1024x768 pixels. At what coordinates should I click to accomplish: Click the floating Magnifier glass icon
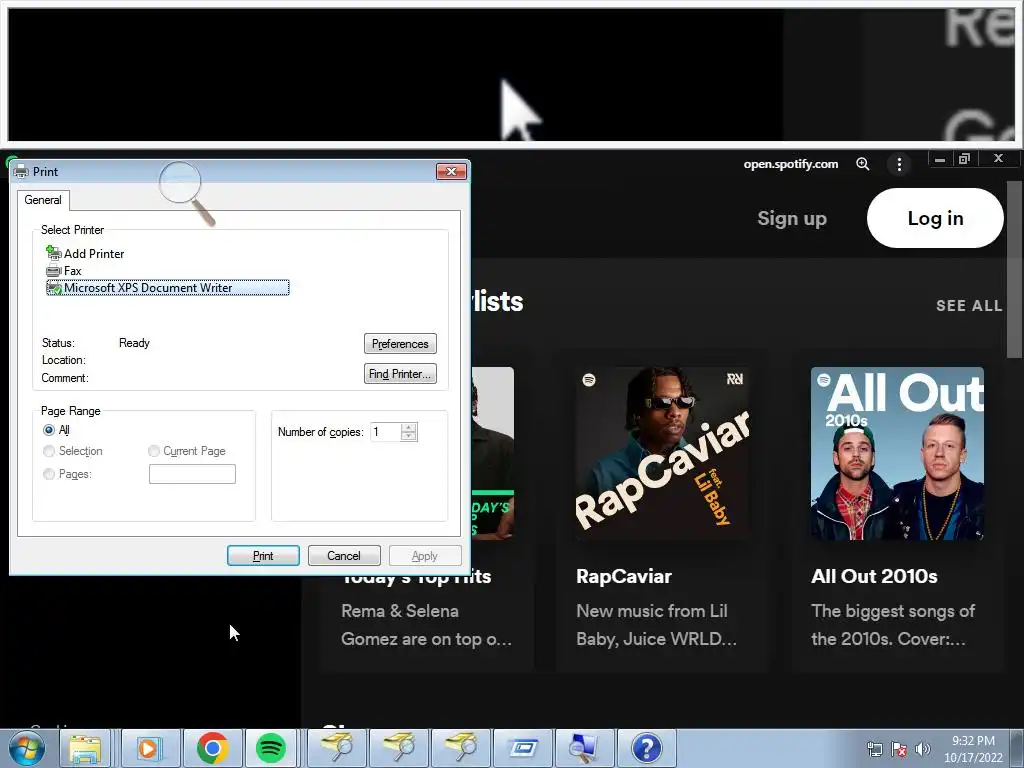[x=187, y=194]
